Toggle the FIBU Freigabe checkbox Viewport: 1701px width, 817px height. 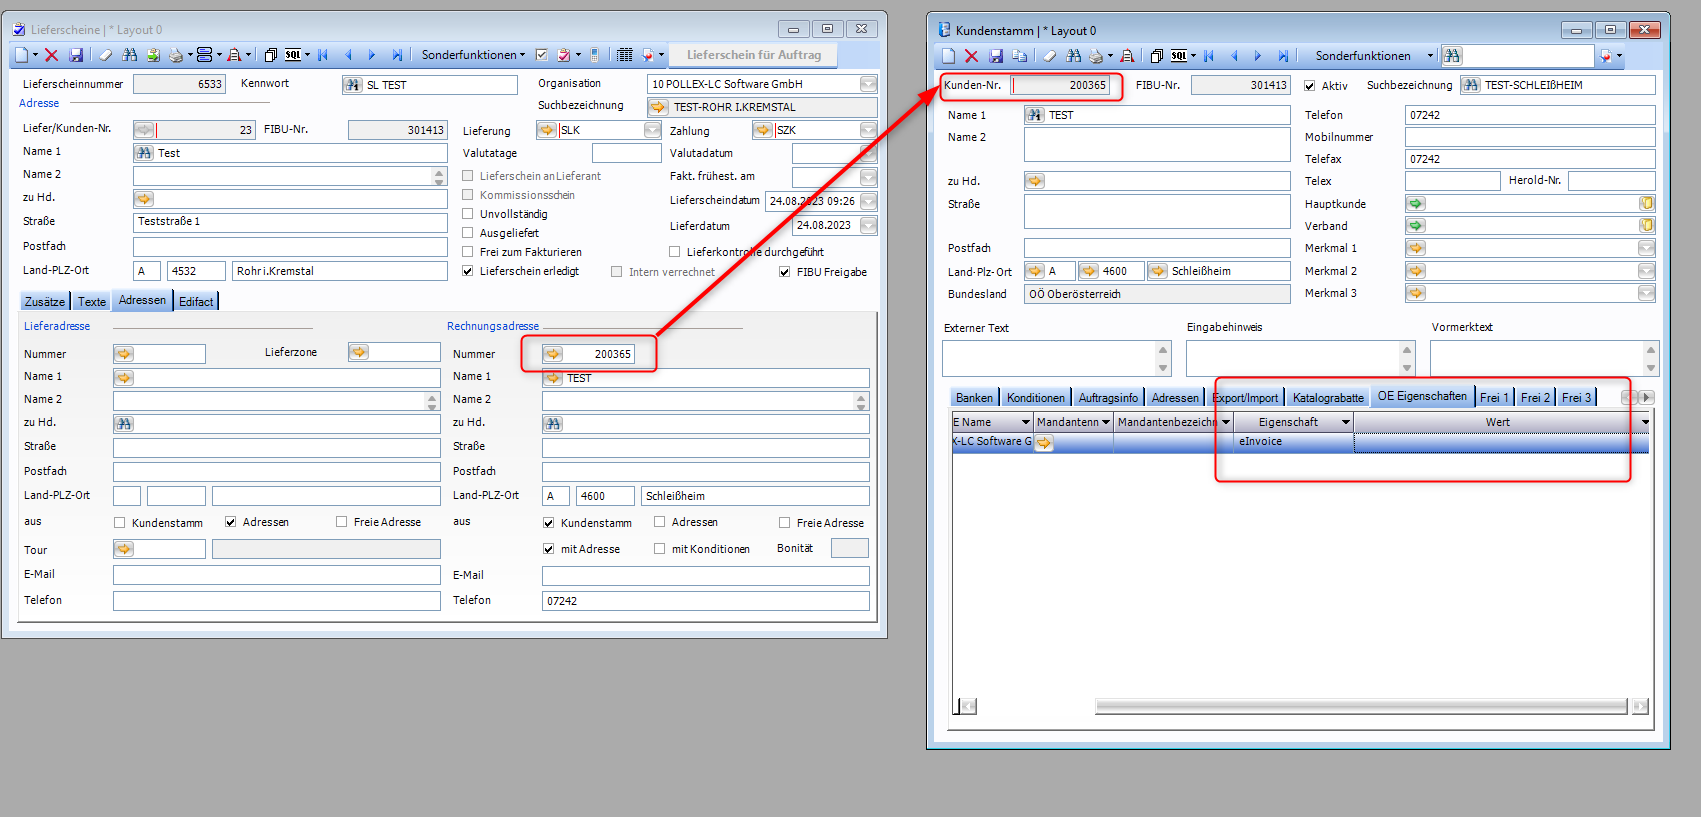pyautogui.click(x=785, y=272)
